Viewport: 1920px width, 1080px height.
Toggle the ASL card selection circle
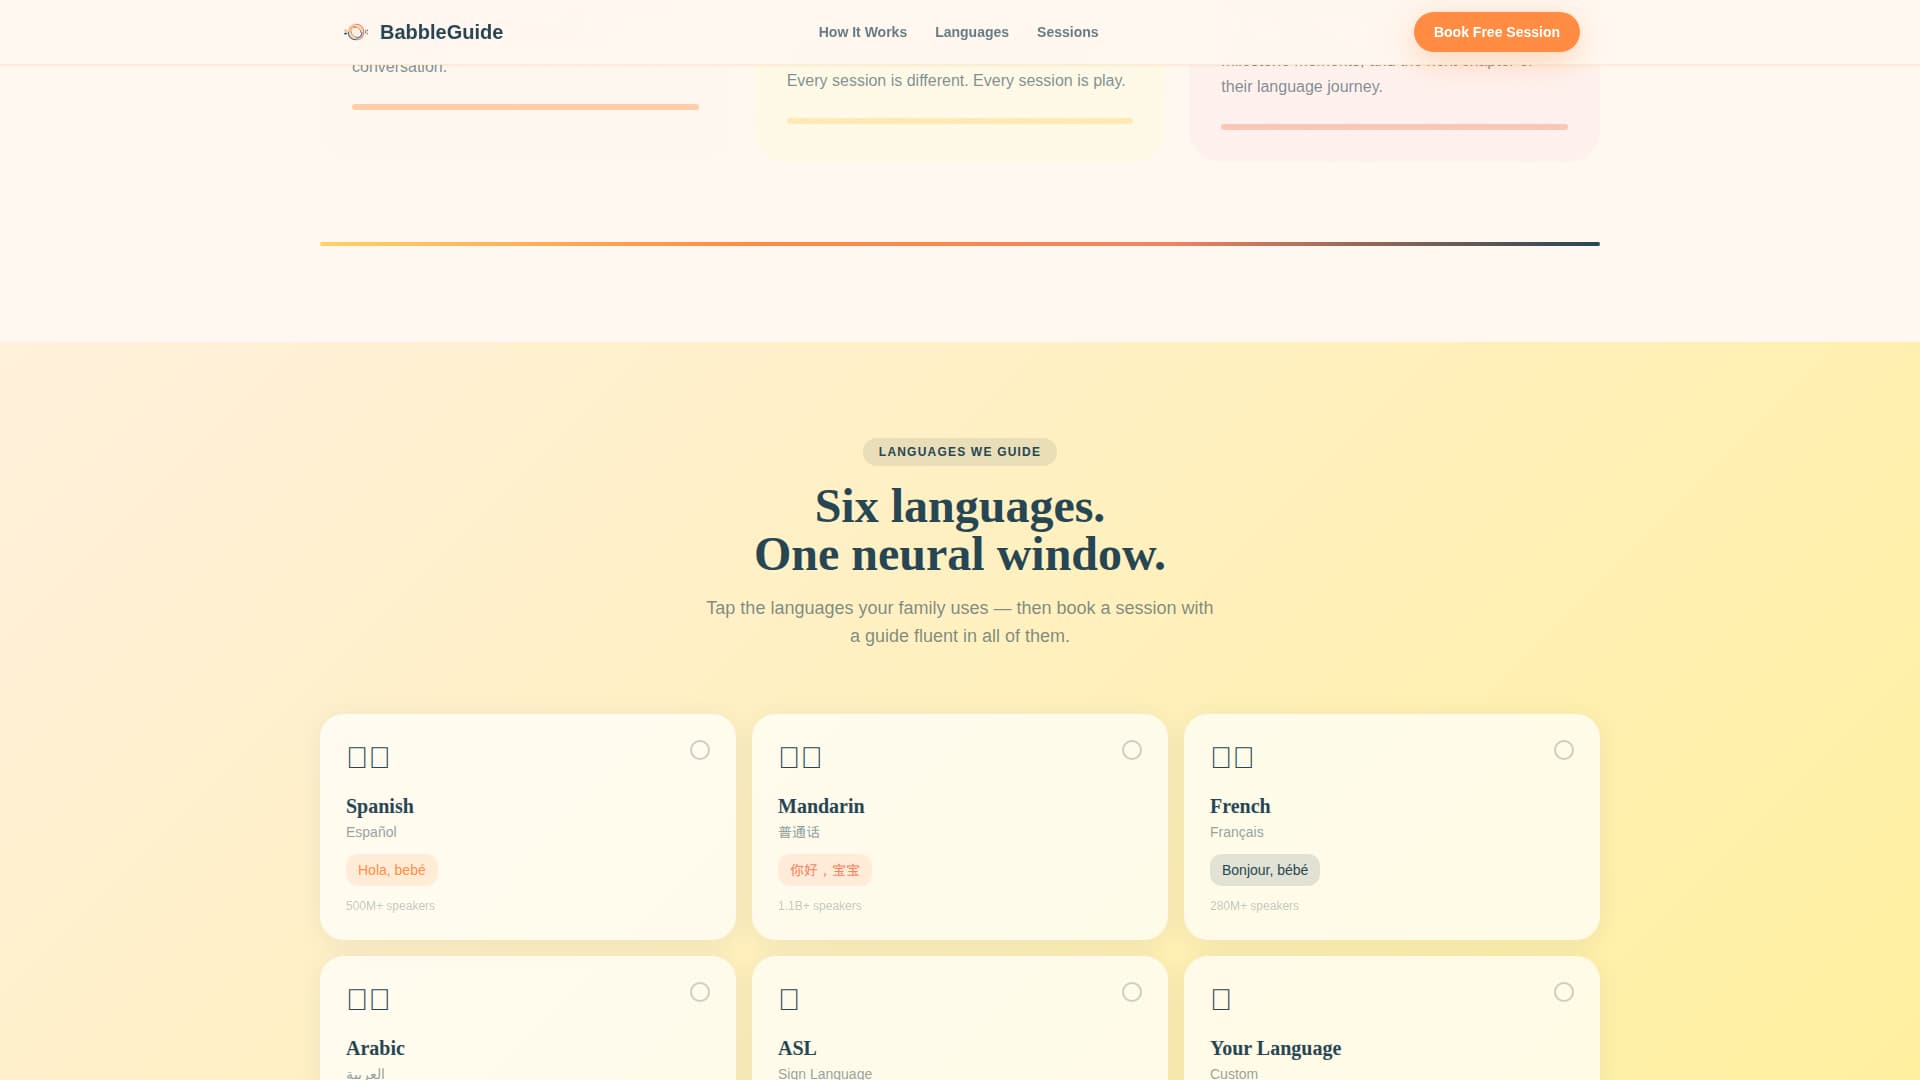[1132, 992]
